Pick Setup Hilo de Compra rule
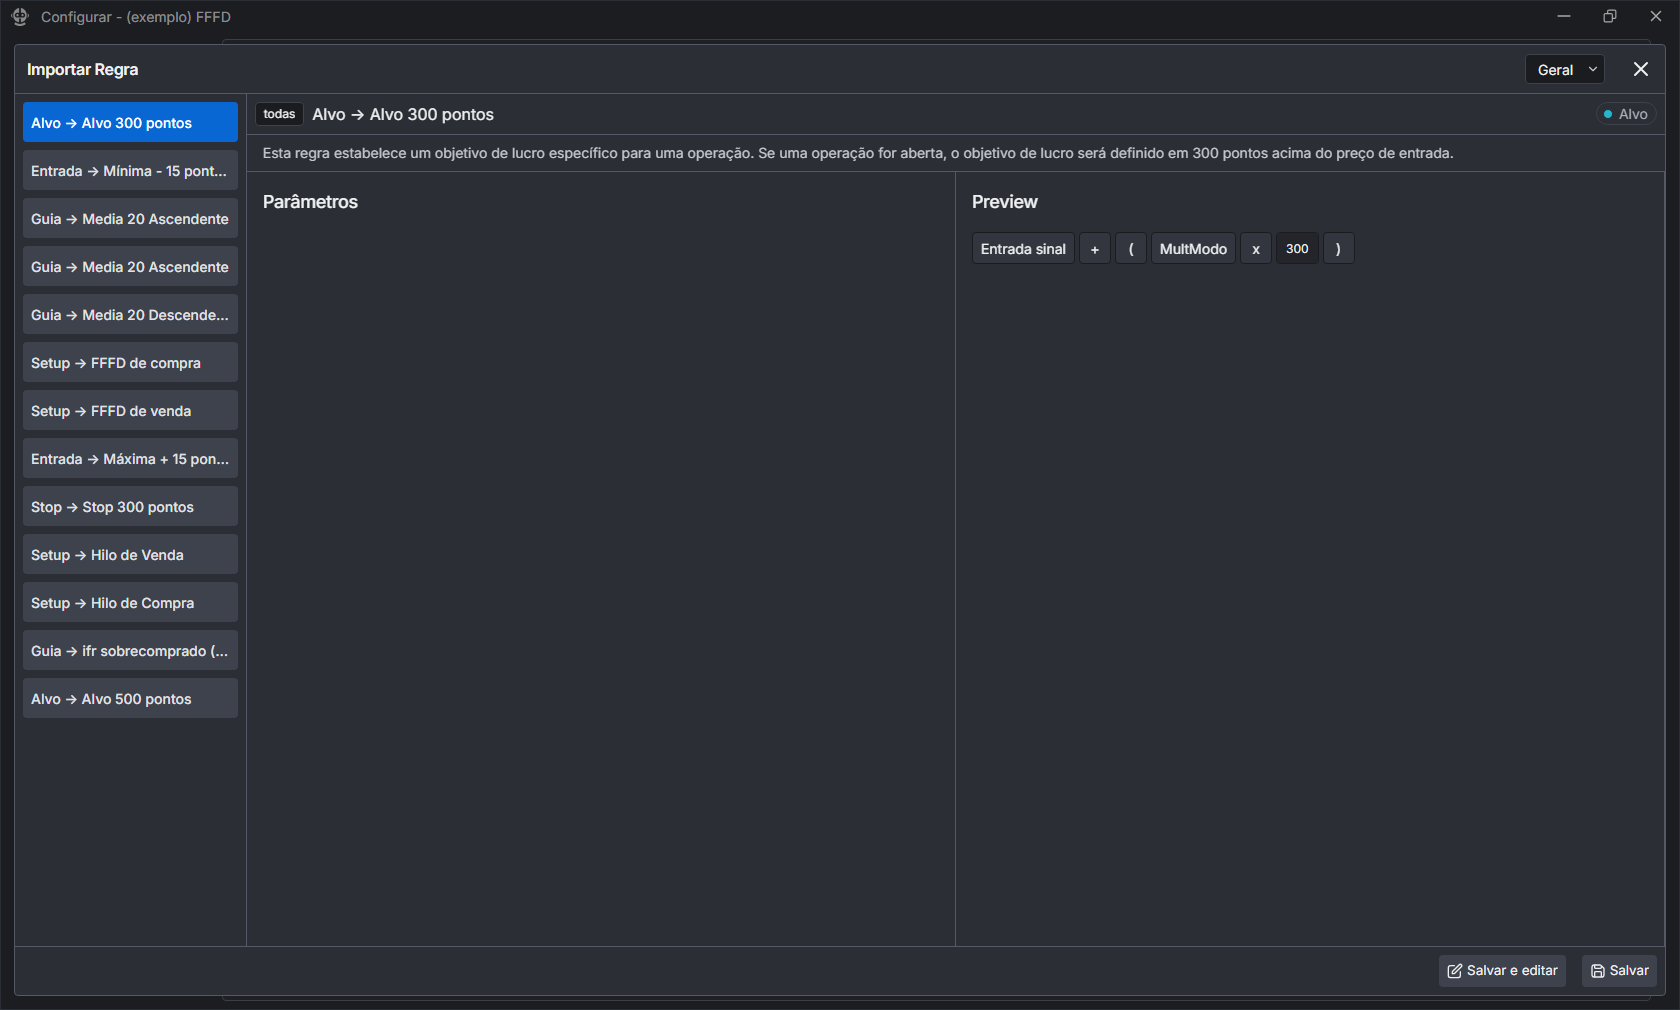1680x1010 pixels. [130, 603]
